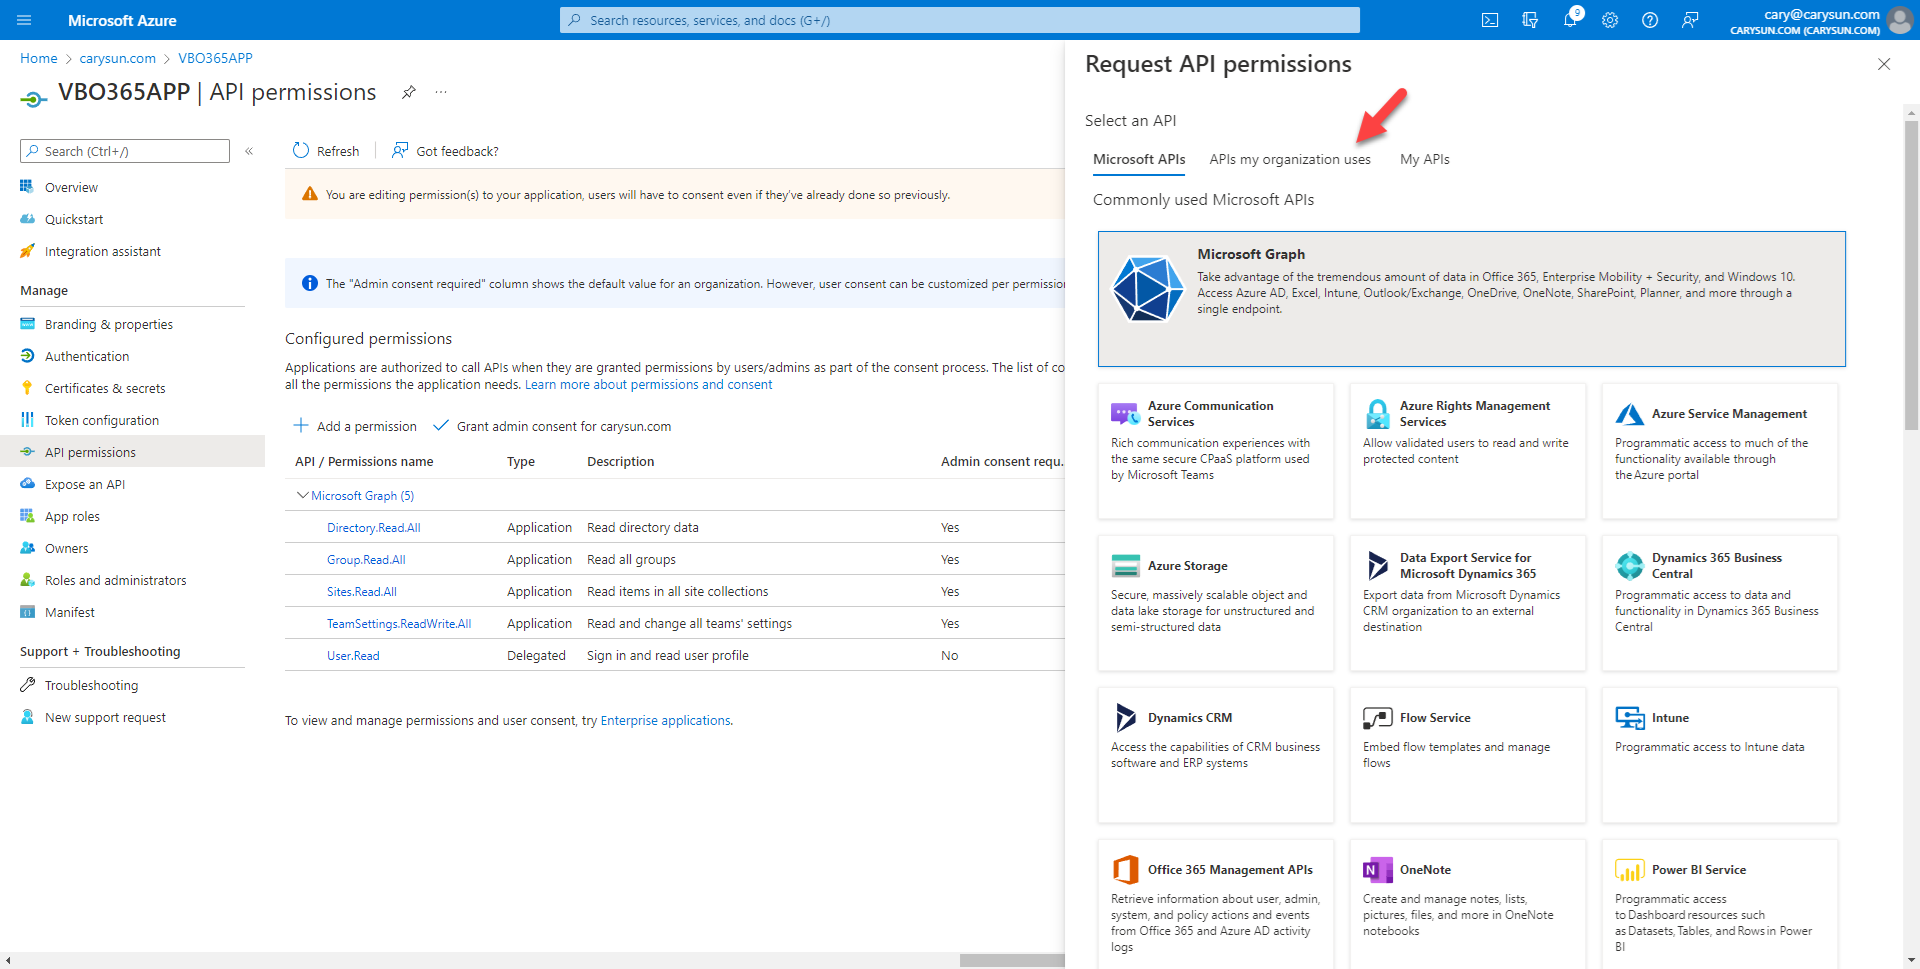Image resolution: width=1920 pixels, height=969 pixels.
Task: Open Authentication settings
Action: coord(87,356)
